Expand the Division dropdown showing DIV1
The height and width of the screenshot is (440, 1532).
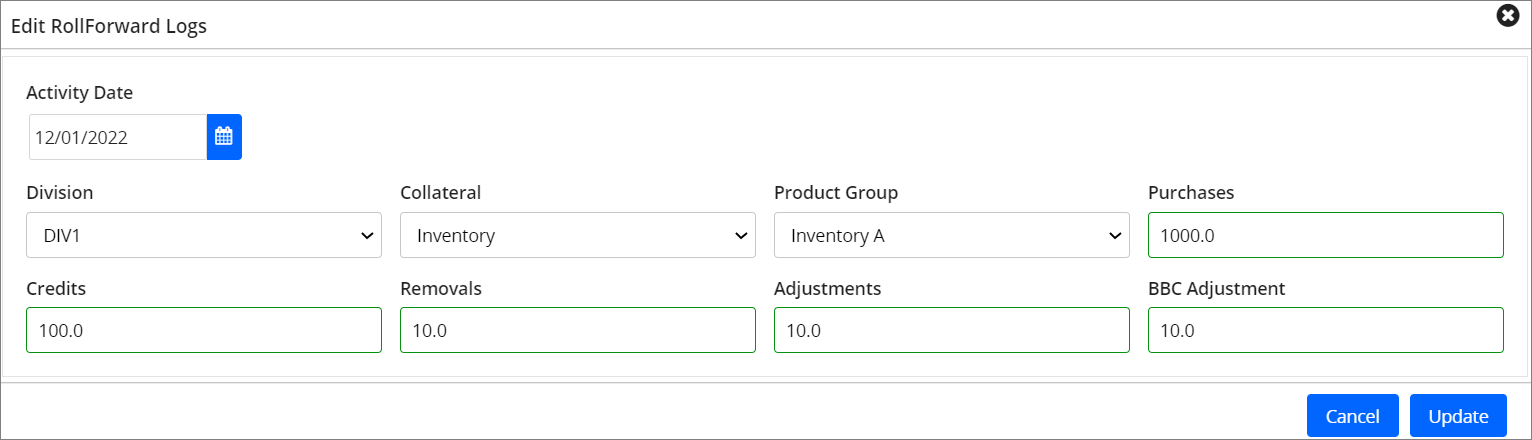(x=204, y=235)
